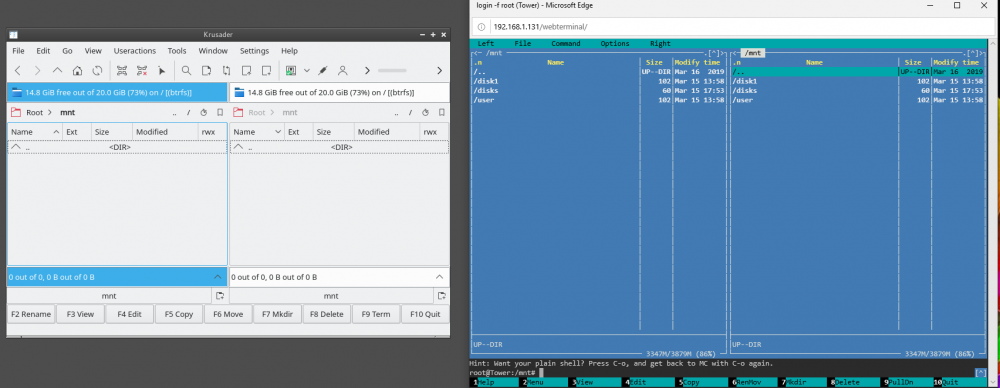Open the terminal icon in Krusader toolbar
Viewport: 1000px width, 388px height.
click(291, 70)
